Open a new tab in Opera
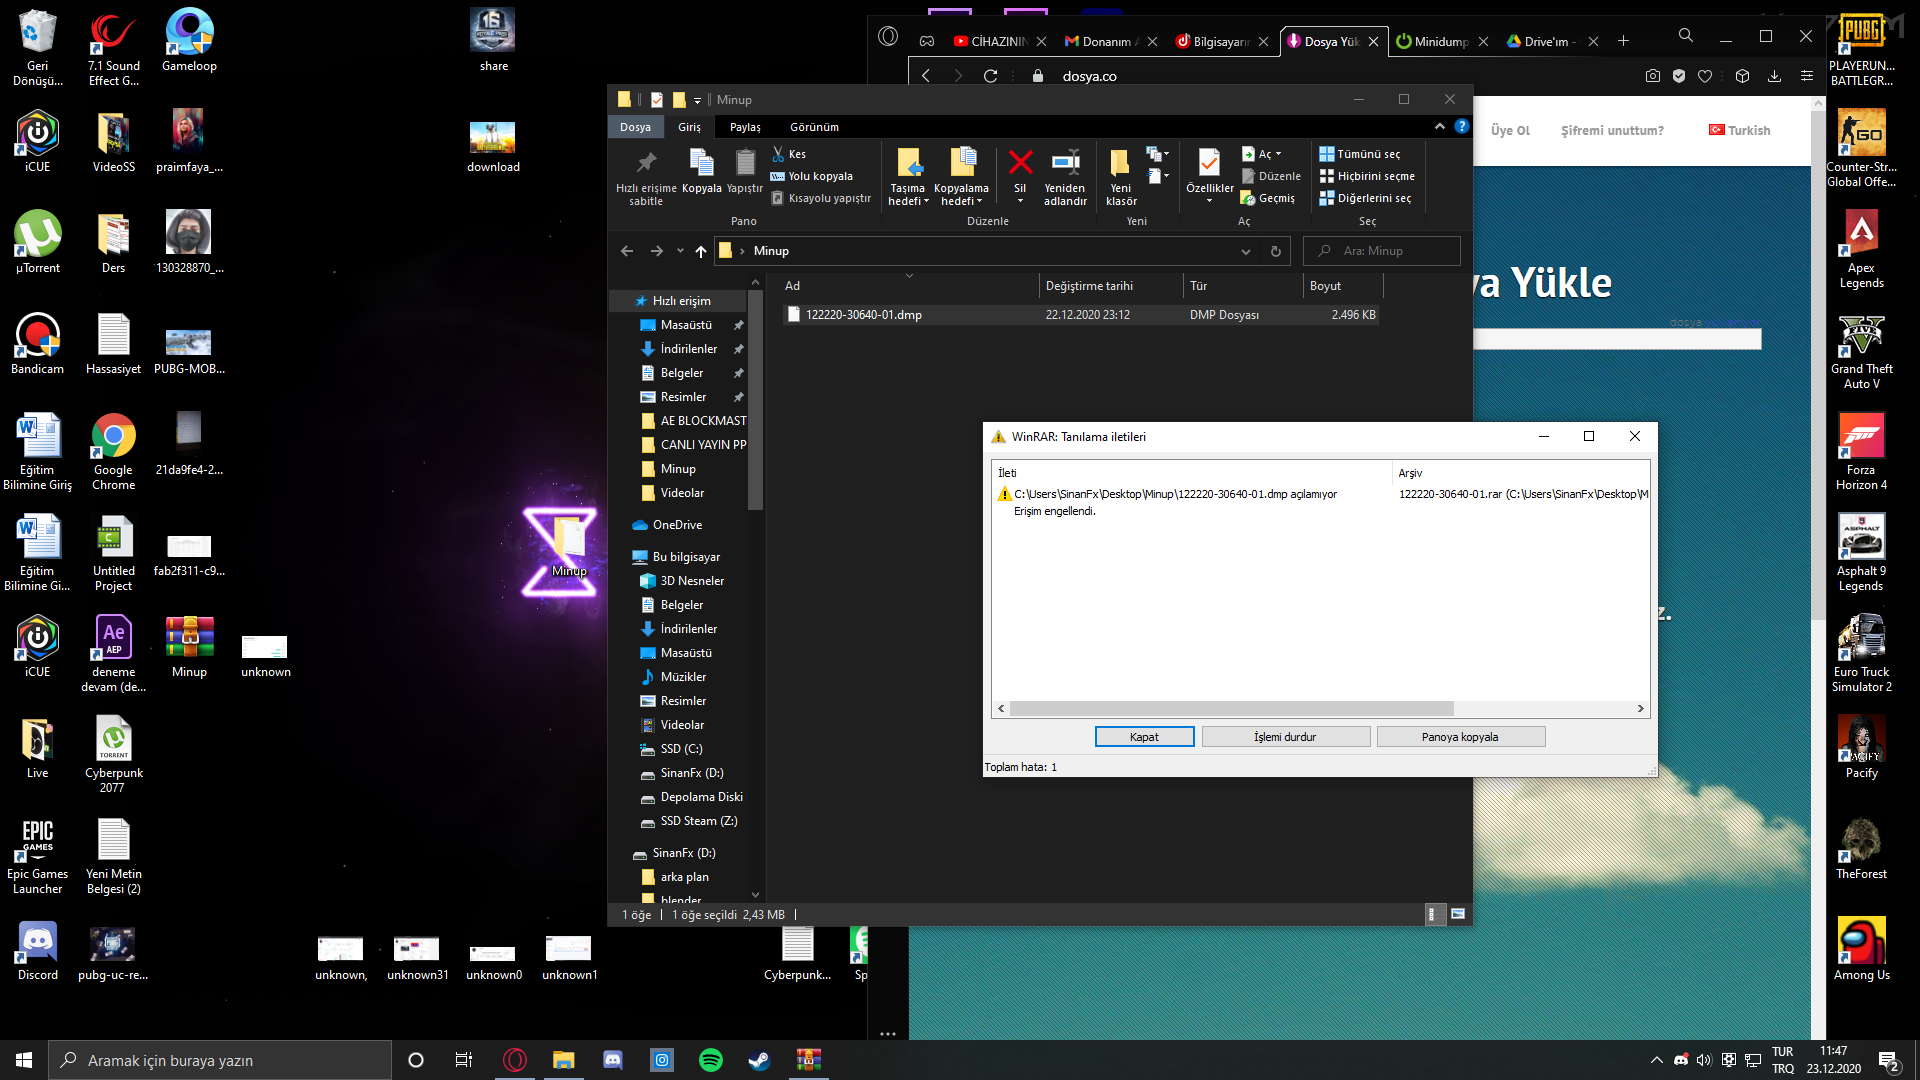 coord(1623,41)
